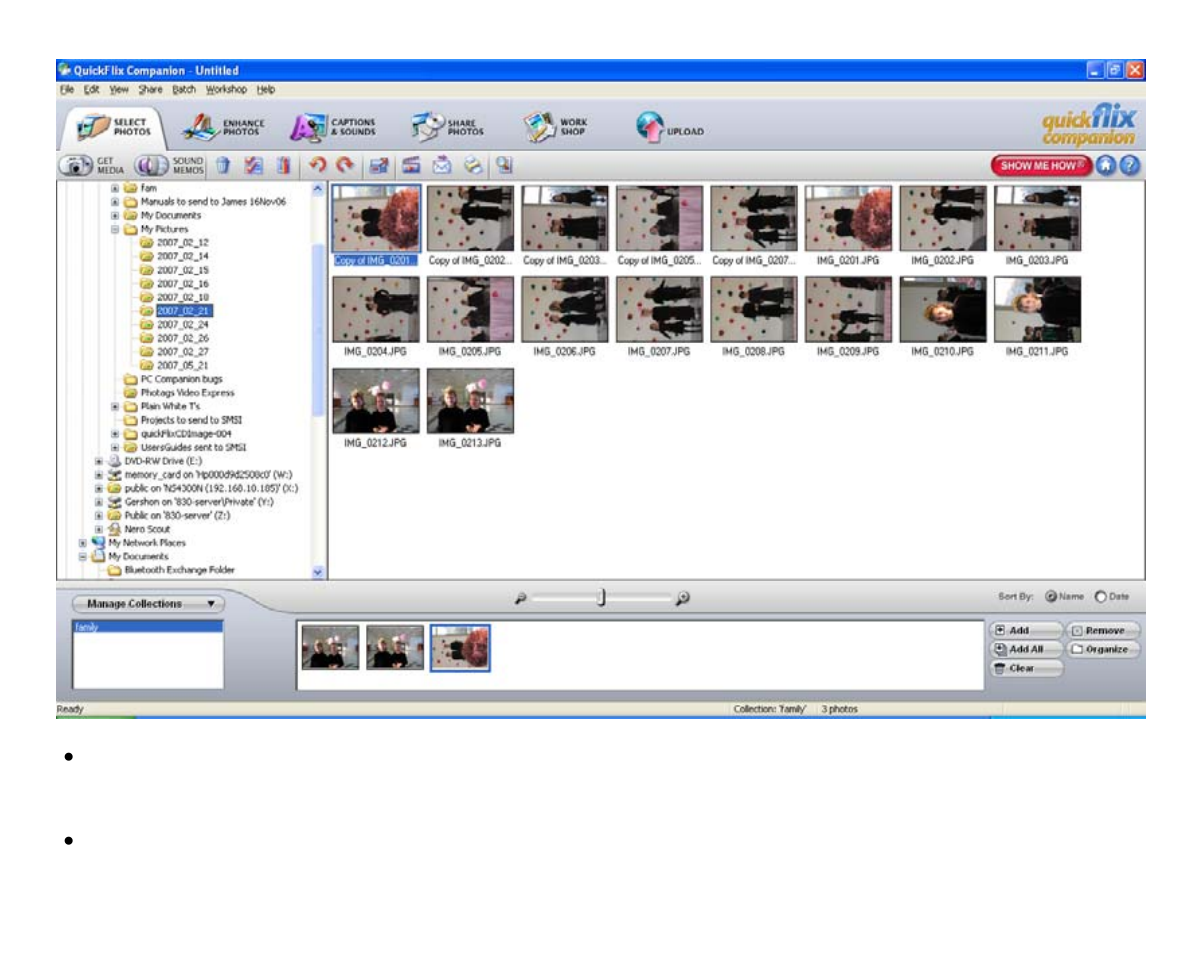The height and width of the screenshot is (954, 1193).
Task: Click the email envelope toolbar icon
Action: (x=442, y=165)
